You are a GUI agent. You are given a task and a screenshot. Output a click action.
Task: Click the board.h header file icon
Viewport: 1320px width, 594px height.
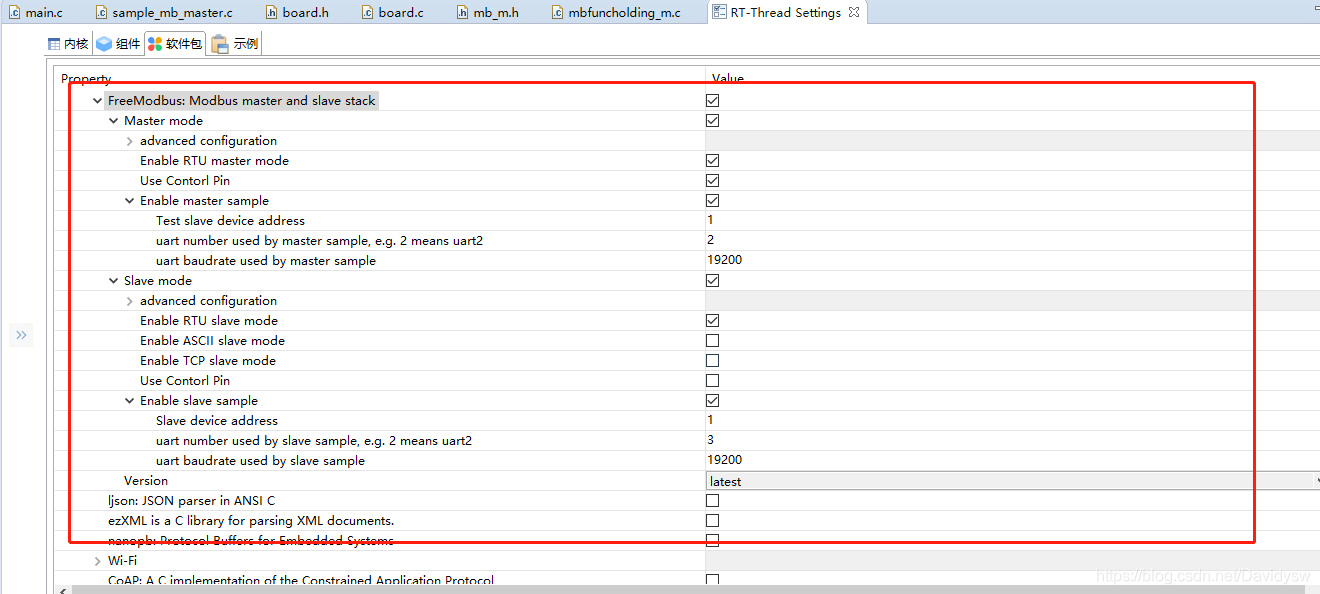point(272,13)
